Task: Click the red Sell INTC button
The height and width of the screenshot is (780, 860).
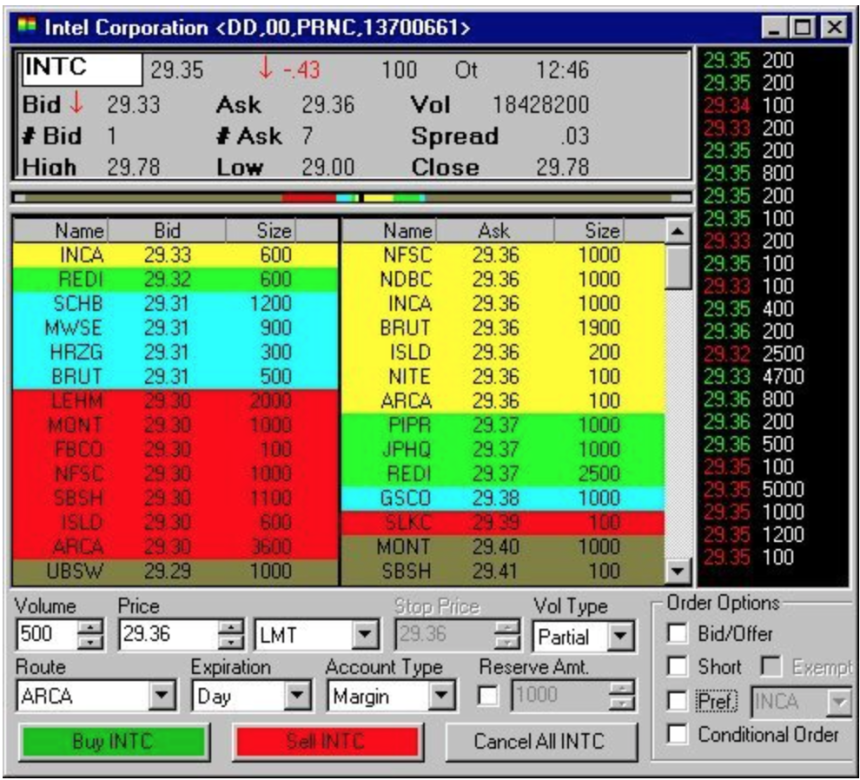Action: click(x=326, y=742)
